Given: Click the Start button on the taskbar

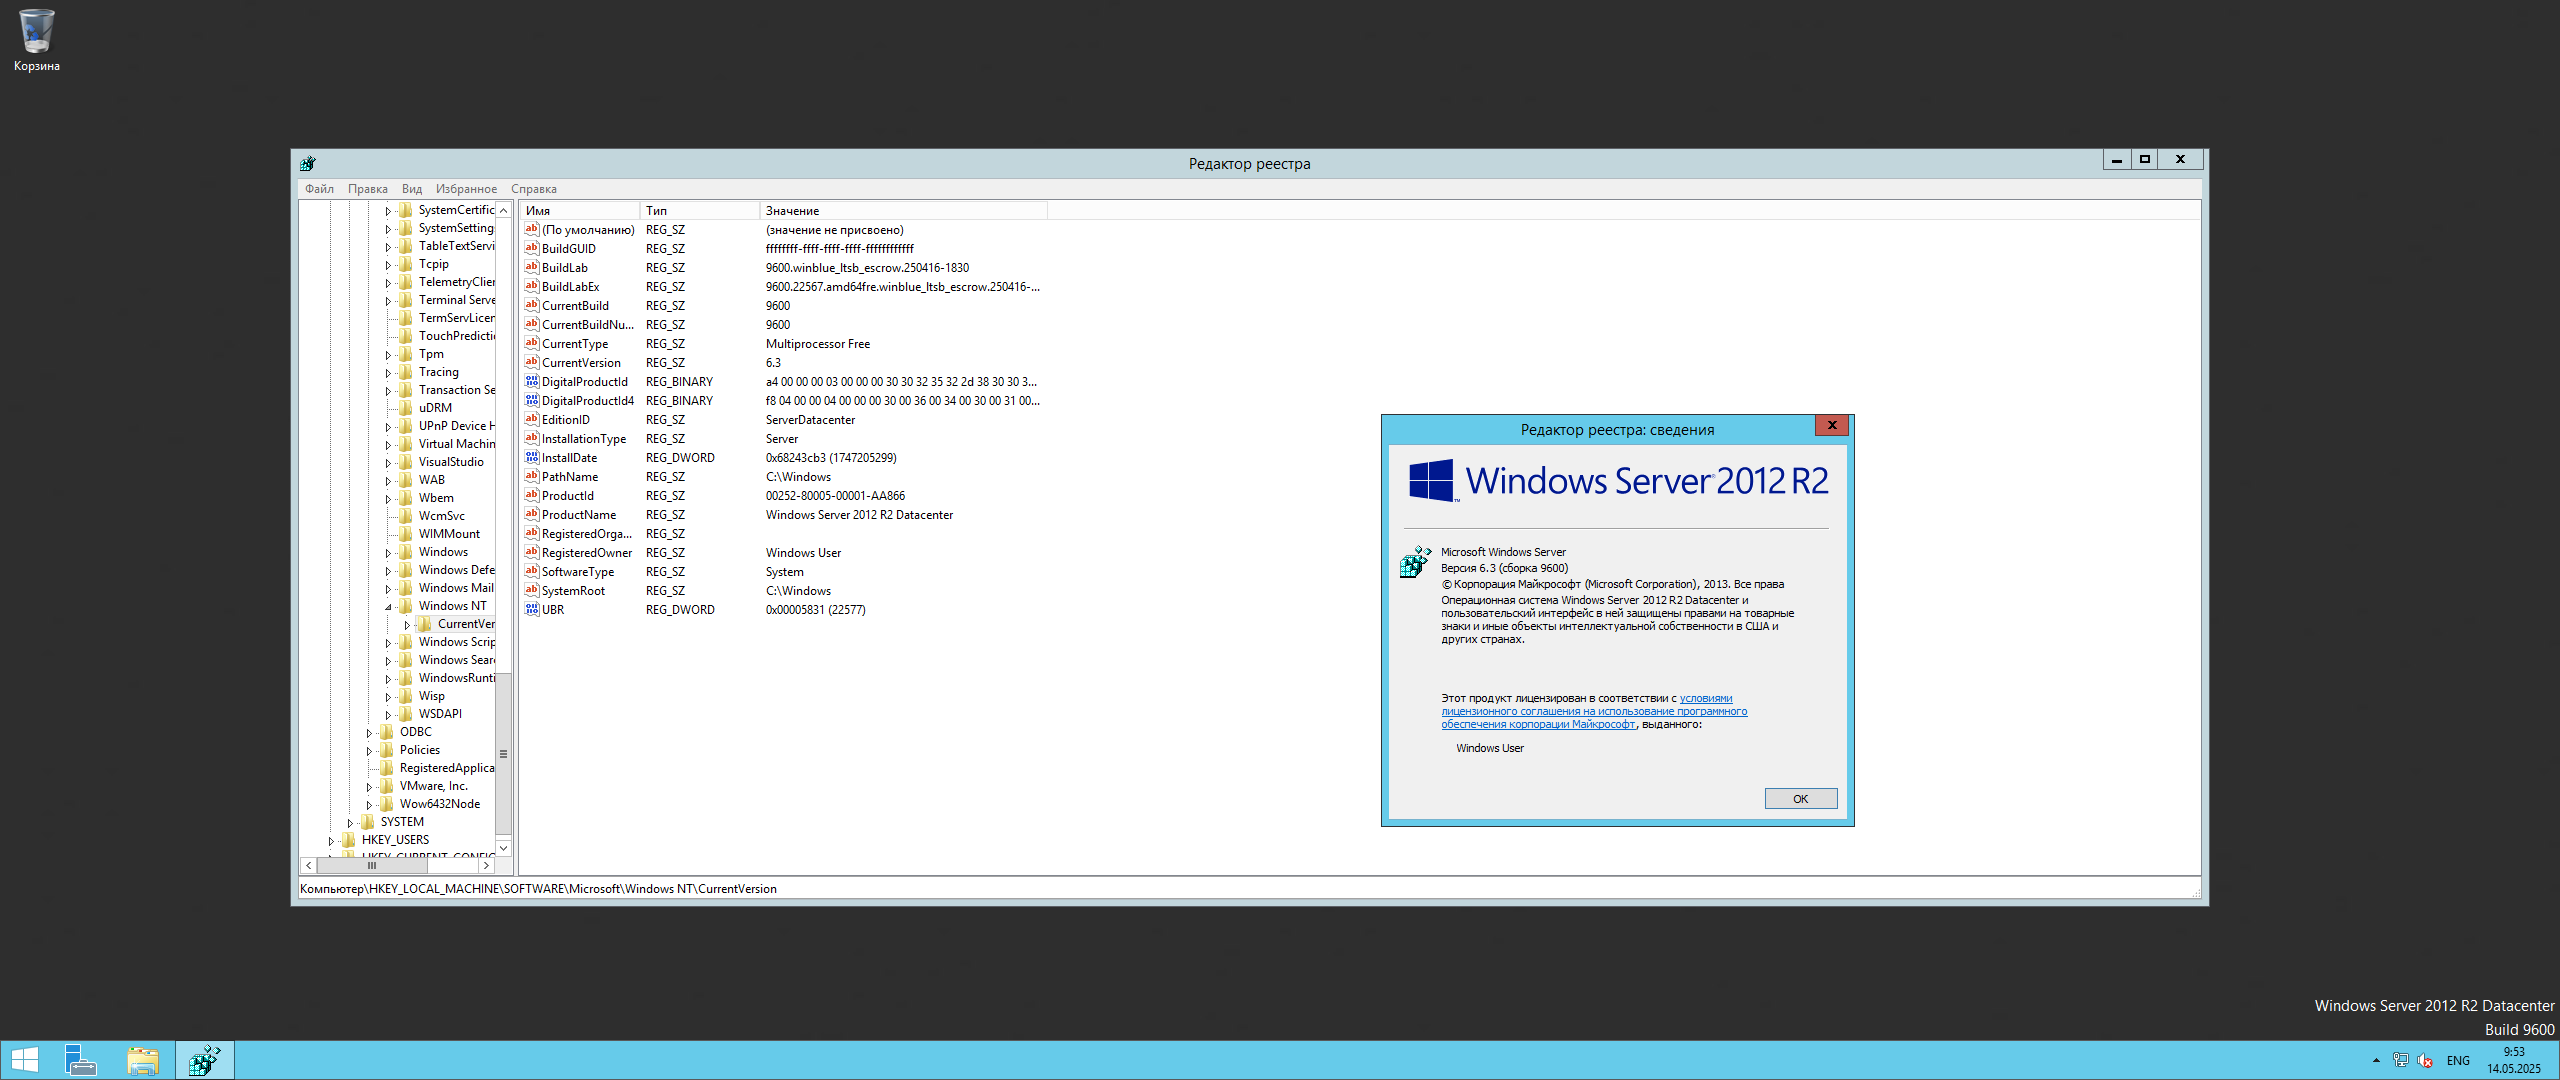Looking at the screenshot, I should point(24,1060).
